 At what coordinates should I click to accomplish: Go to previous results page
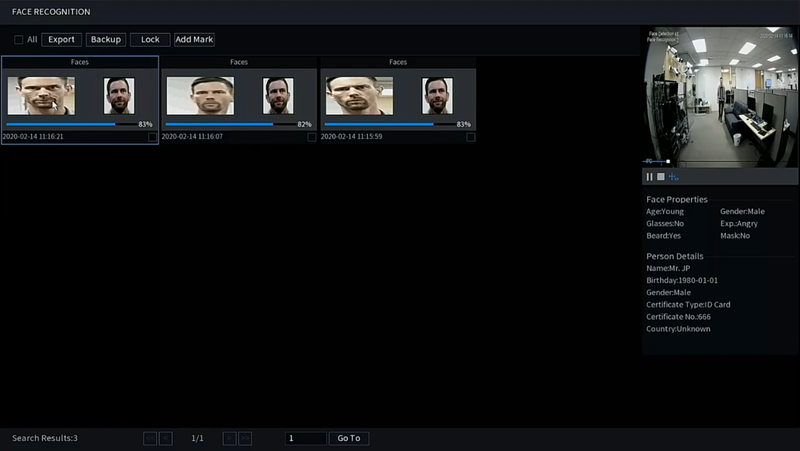[x=166, y=438]
